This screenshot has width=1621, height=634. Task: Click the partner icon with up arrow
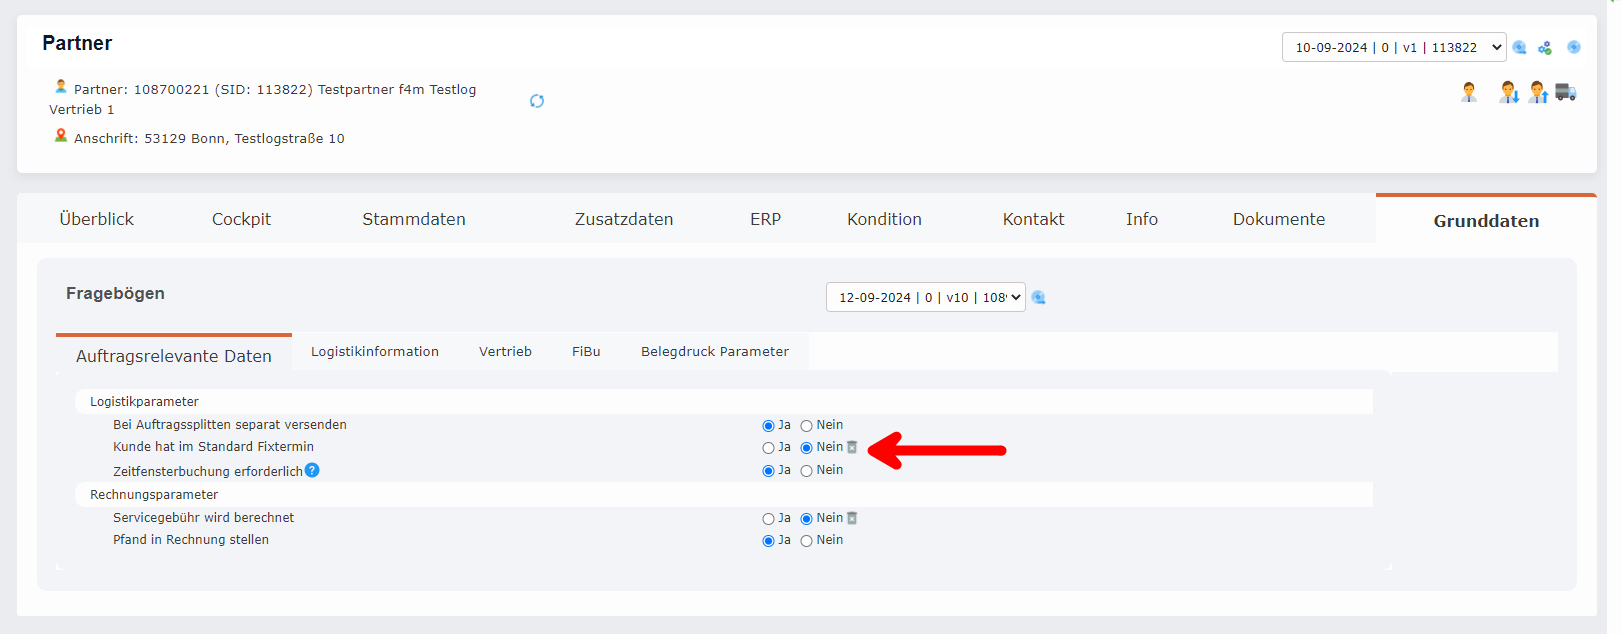1538,93
